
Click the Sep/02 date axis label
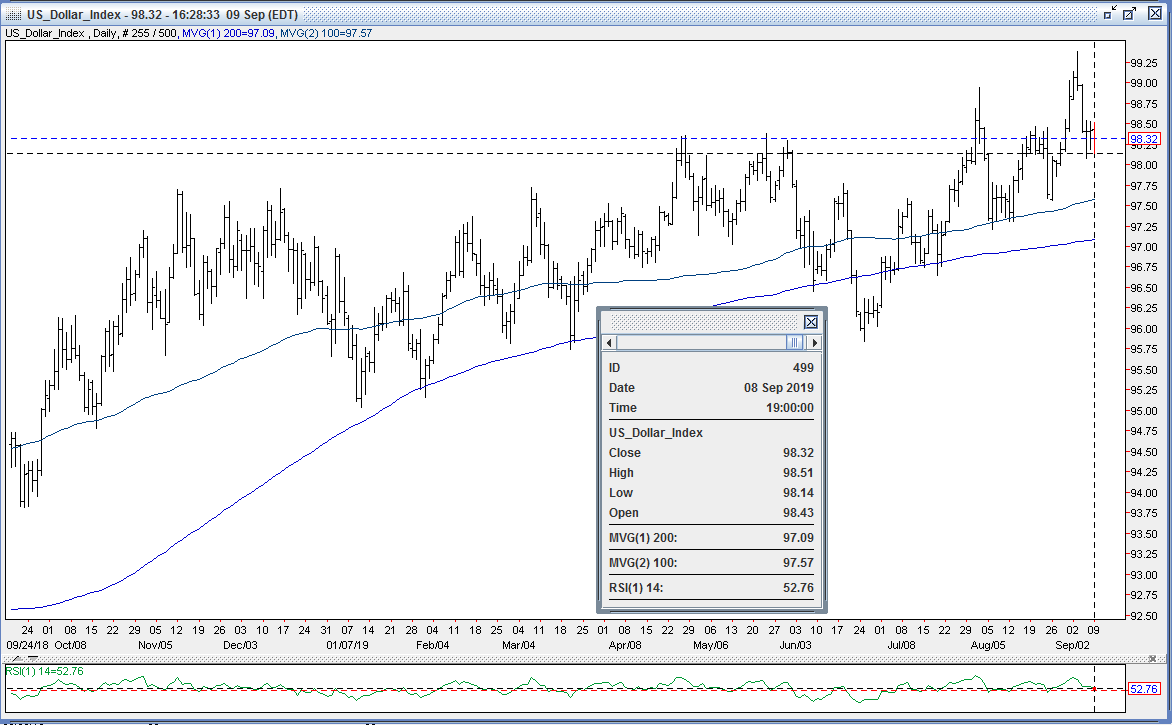1073,645
